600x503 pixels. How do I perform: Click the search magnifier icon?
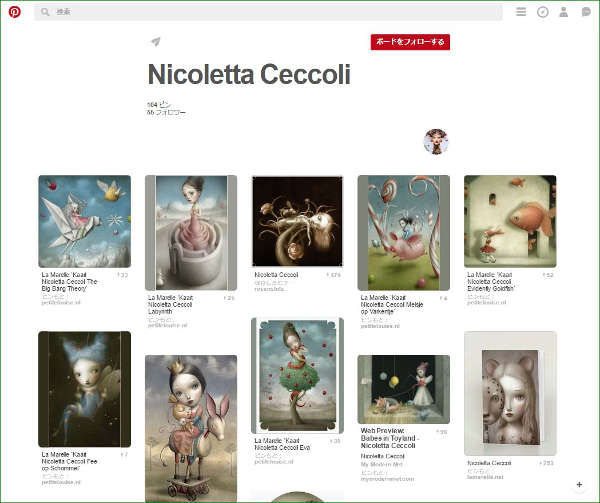point(45,12)
